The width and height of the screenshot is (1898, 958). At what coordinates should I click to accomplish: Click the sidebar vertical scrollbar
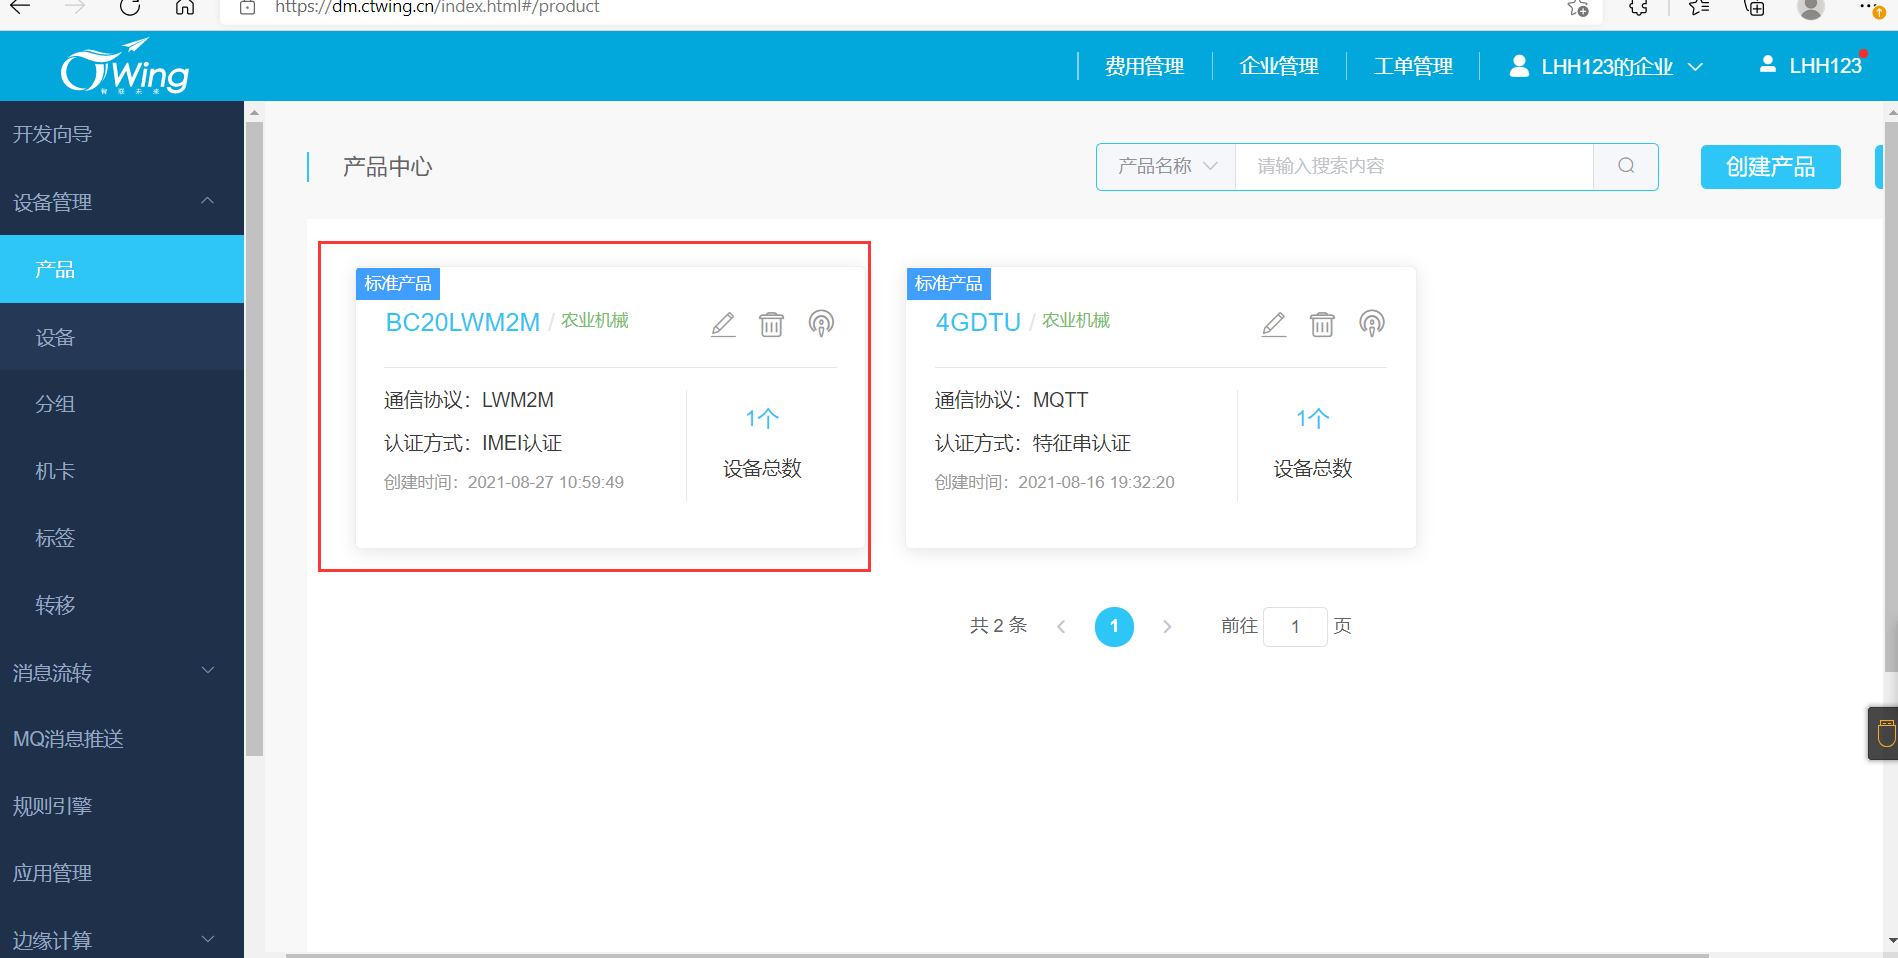[x=254, y=440]
